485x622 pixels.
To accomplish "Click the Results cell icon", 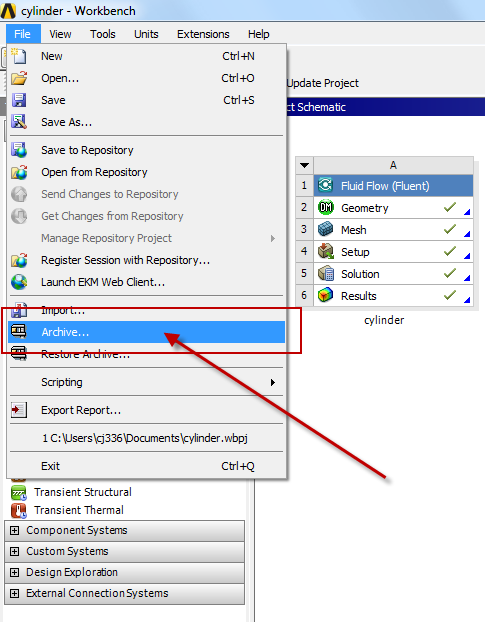I will coord(326,296).
